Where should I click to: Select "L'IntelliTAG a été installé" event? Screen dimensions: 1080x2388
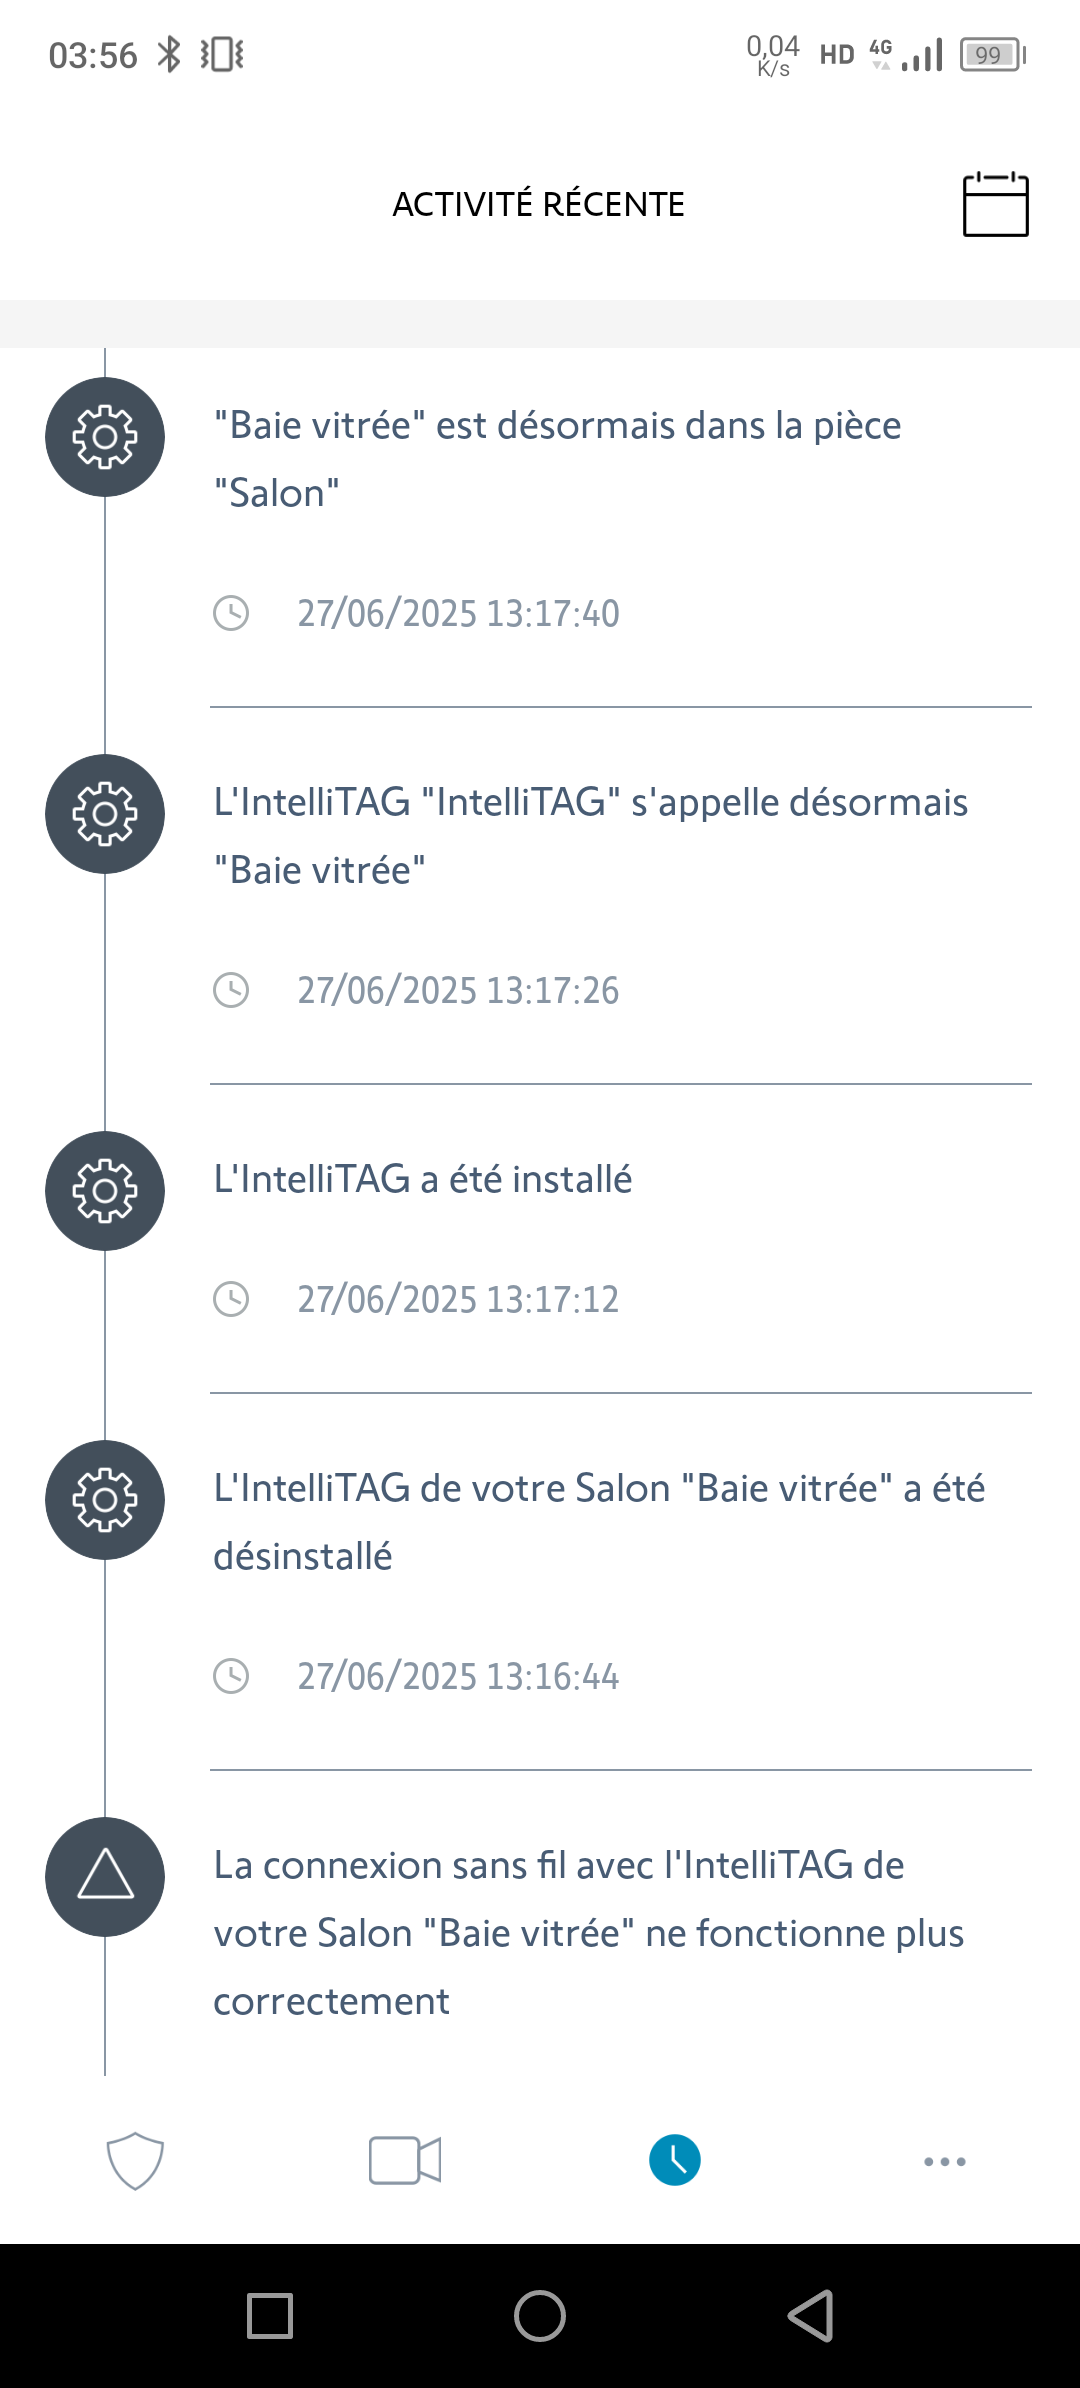tap(423, 1180)
